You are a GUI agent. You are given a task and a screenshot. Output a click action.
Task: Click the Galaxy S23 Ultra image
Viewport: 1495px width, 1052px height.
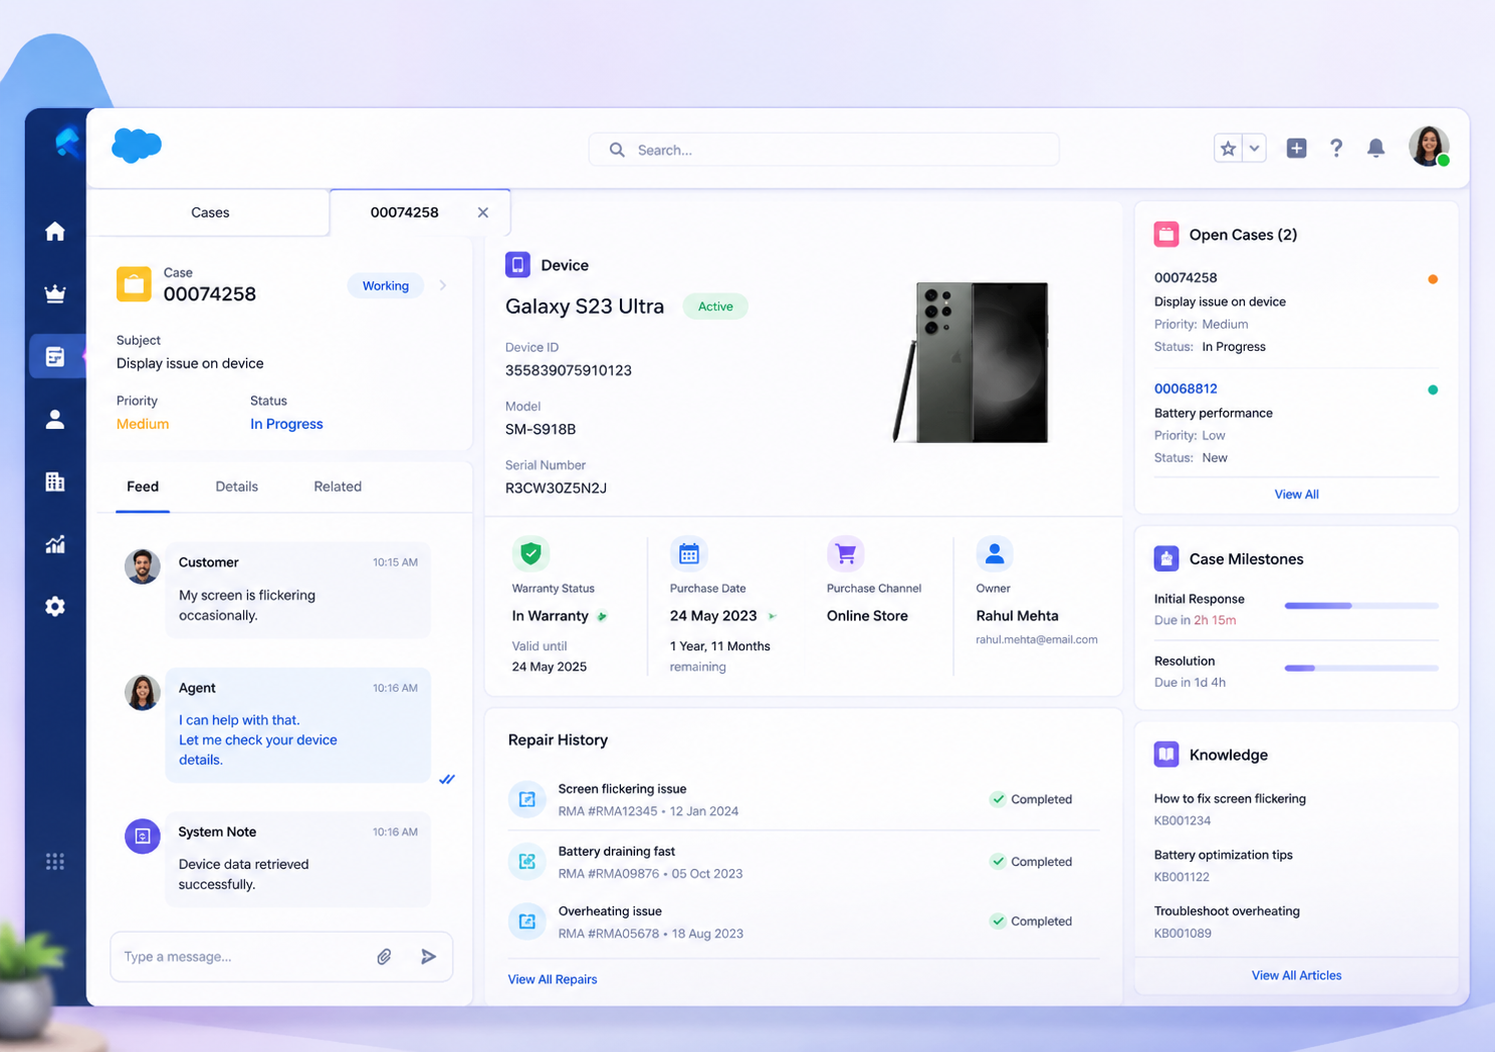click(971, 362)
